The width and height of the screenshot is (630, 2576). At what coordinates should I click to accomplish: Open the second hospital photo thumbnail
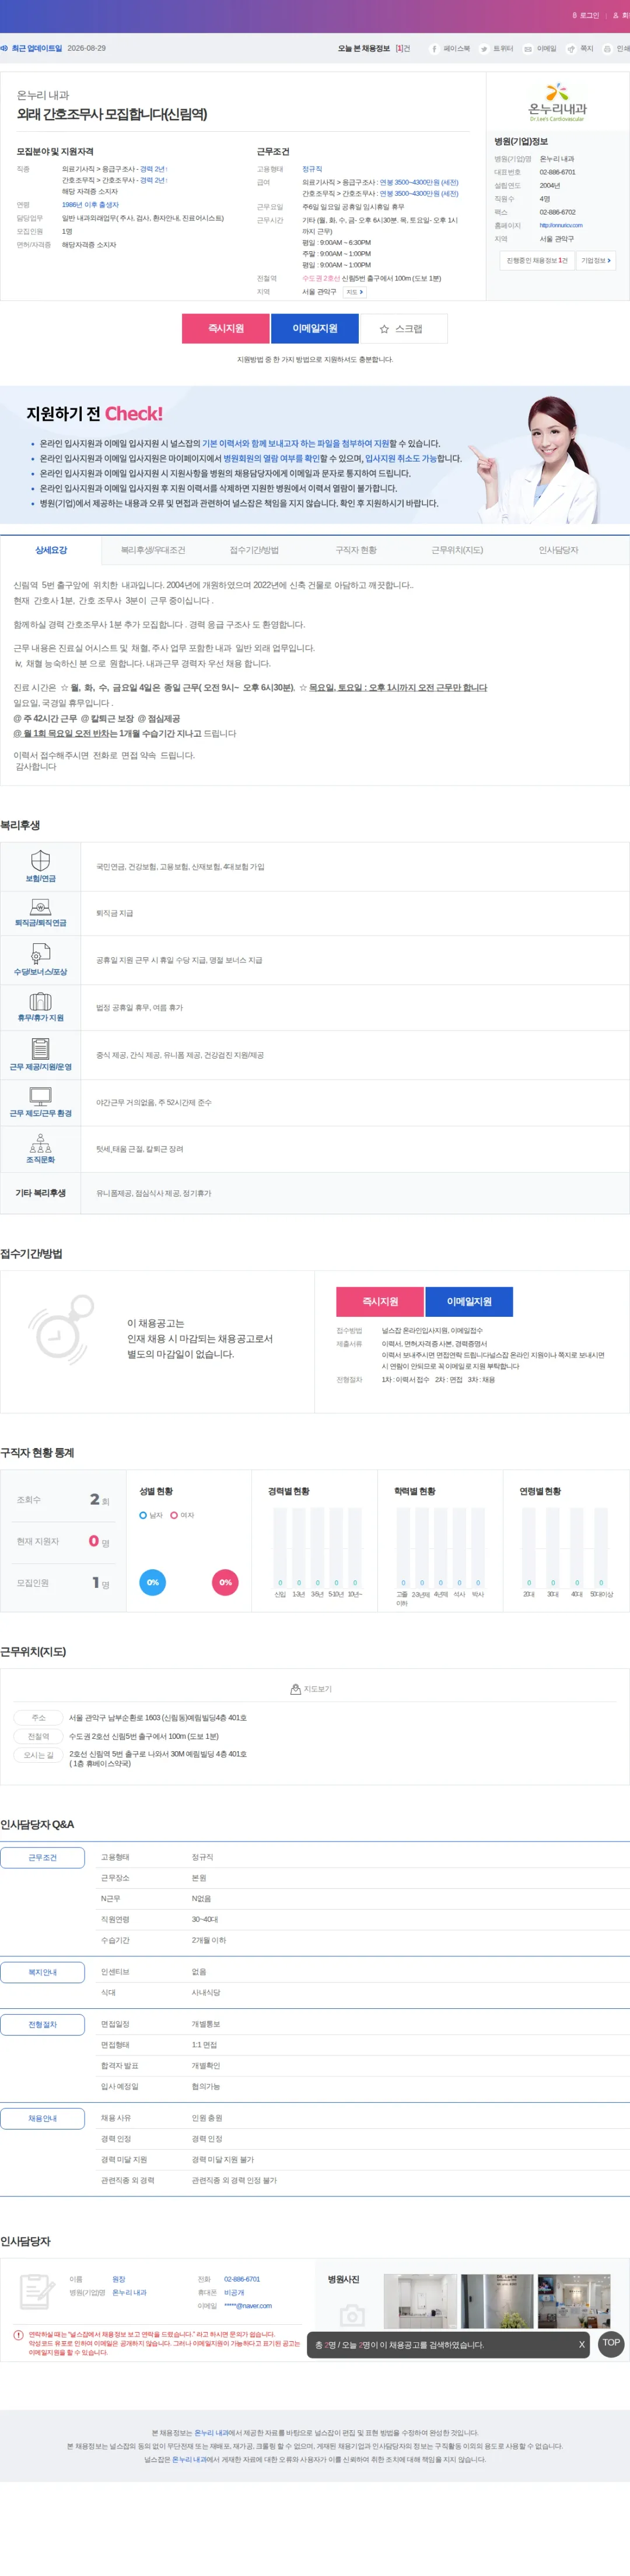(x=497, y=2301)
